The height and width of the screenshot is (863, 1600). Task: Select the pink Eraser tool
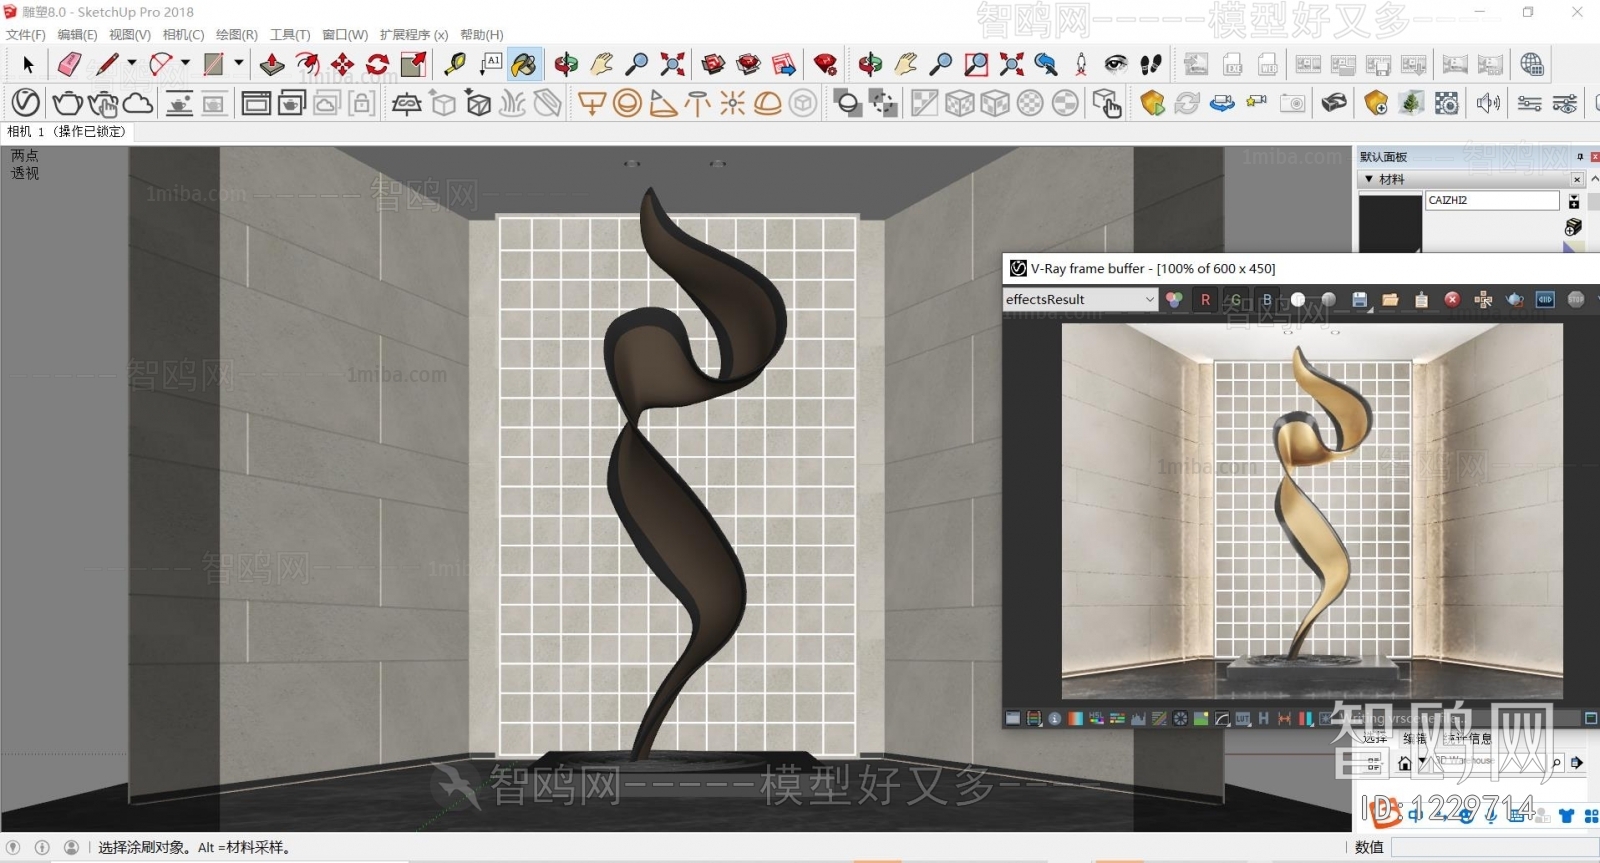tap(69, 65)
